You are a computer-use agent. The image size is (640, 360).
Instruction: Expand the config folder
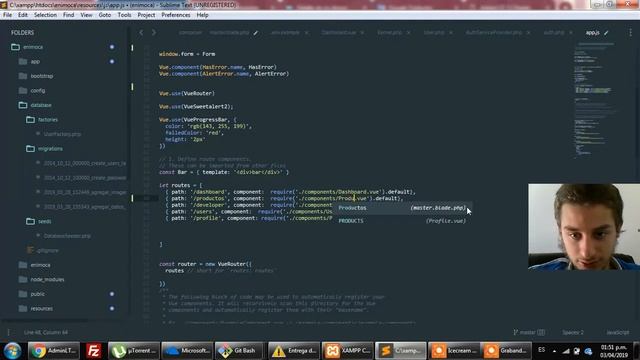point(23,91)
